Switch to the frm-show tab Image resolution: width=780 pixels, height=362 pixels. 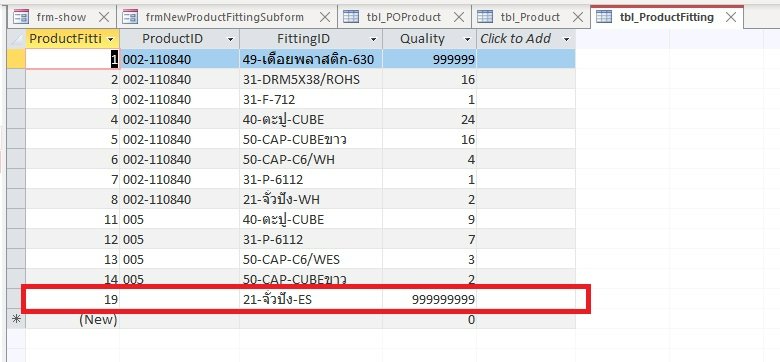point(62,17)
